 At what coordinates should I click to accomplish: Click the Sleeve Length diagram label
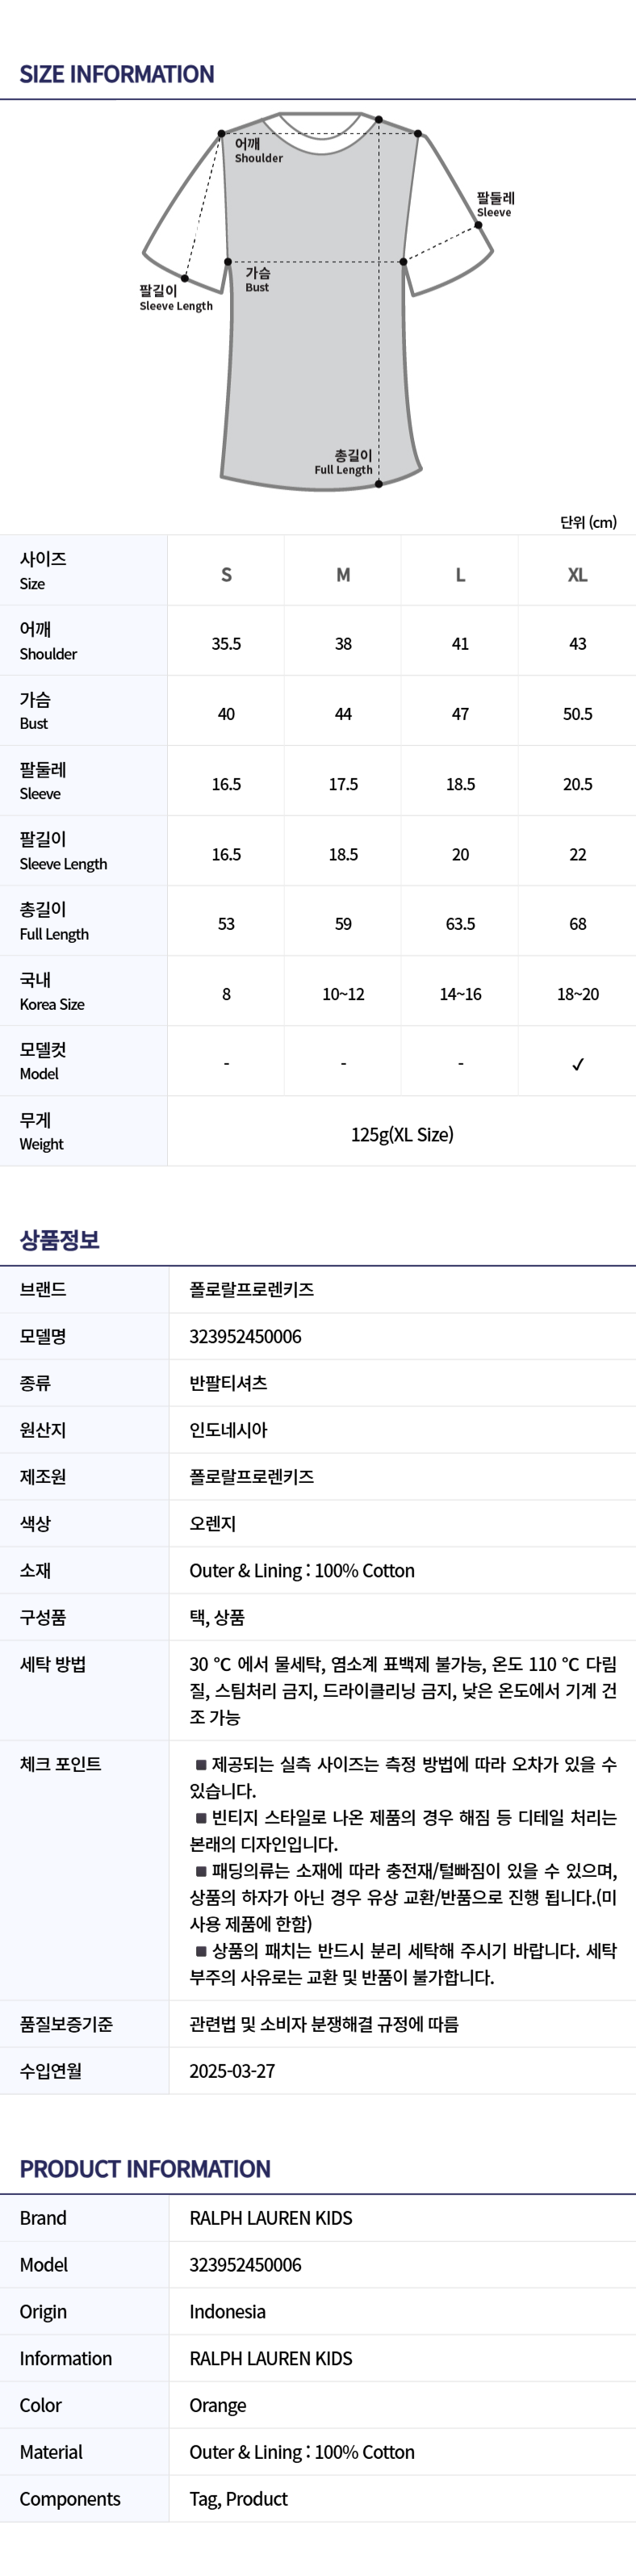pos(176,298)
